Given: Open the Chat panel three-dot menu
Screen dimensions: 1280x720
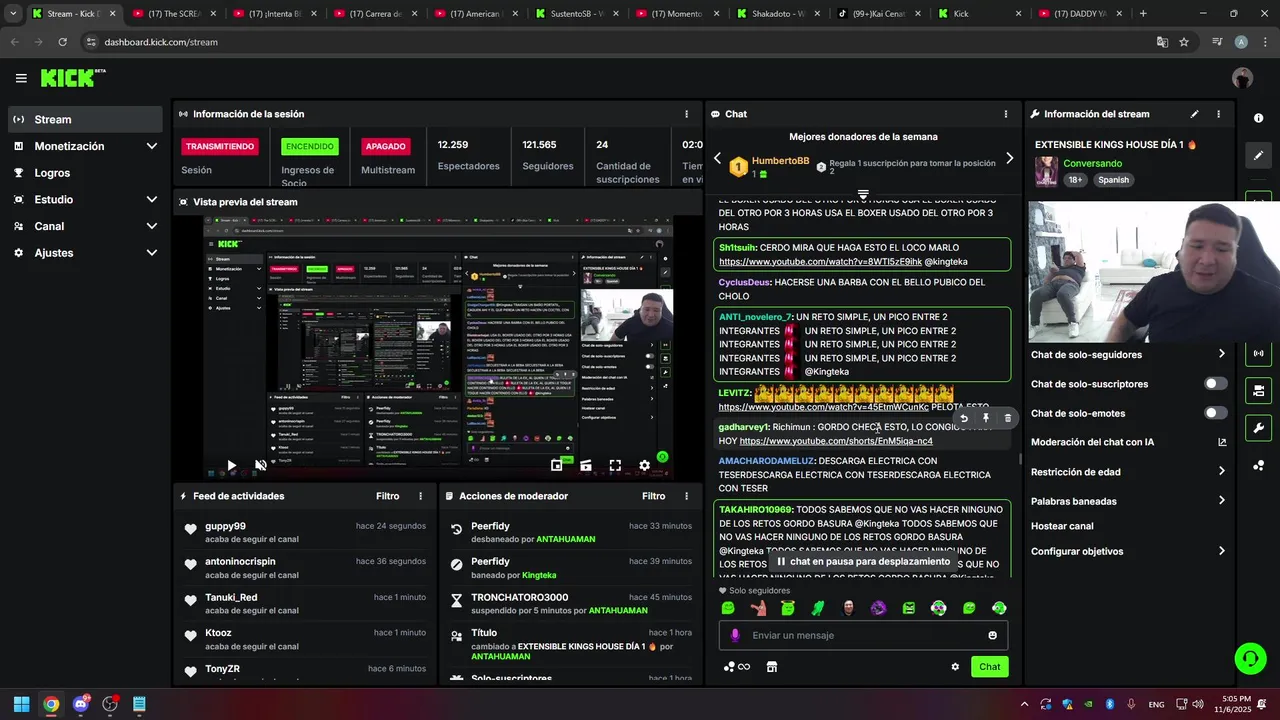Looking at the screenshot, I should point(1006,114).
